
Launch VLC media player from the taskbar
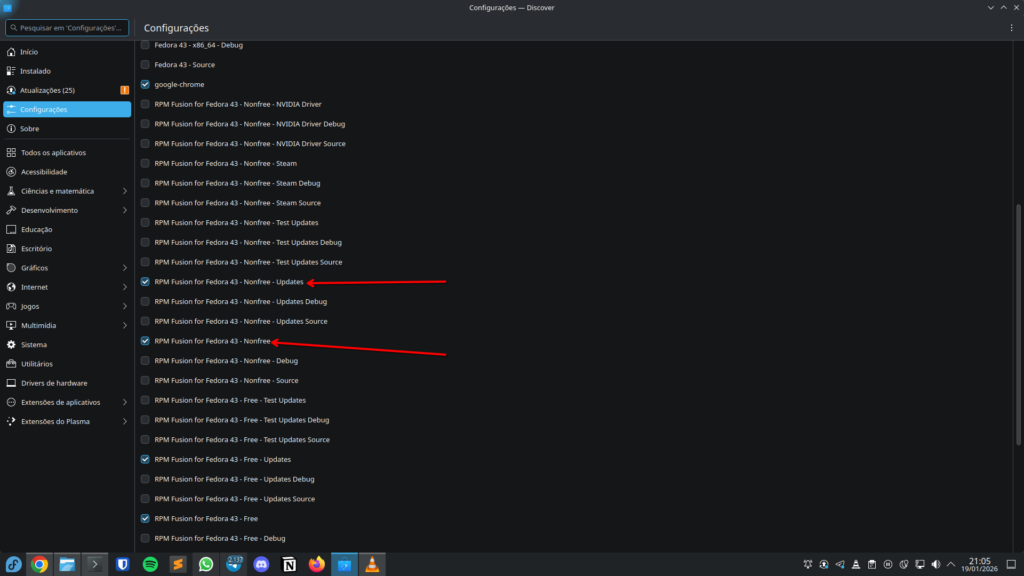[371, 563]
